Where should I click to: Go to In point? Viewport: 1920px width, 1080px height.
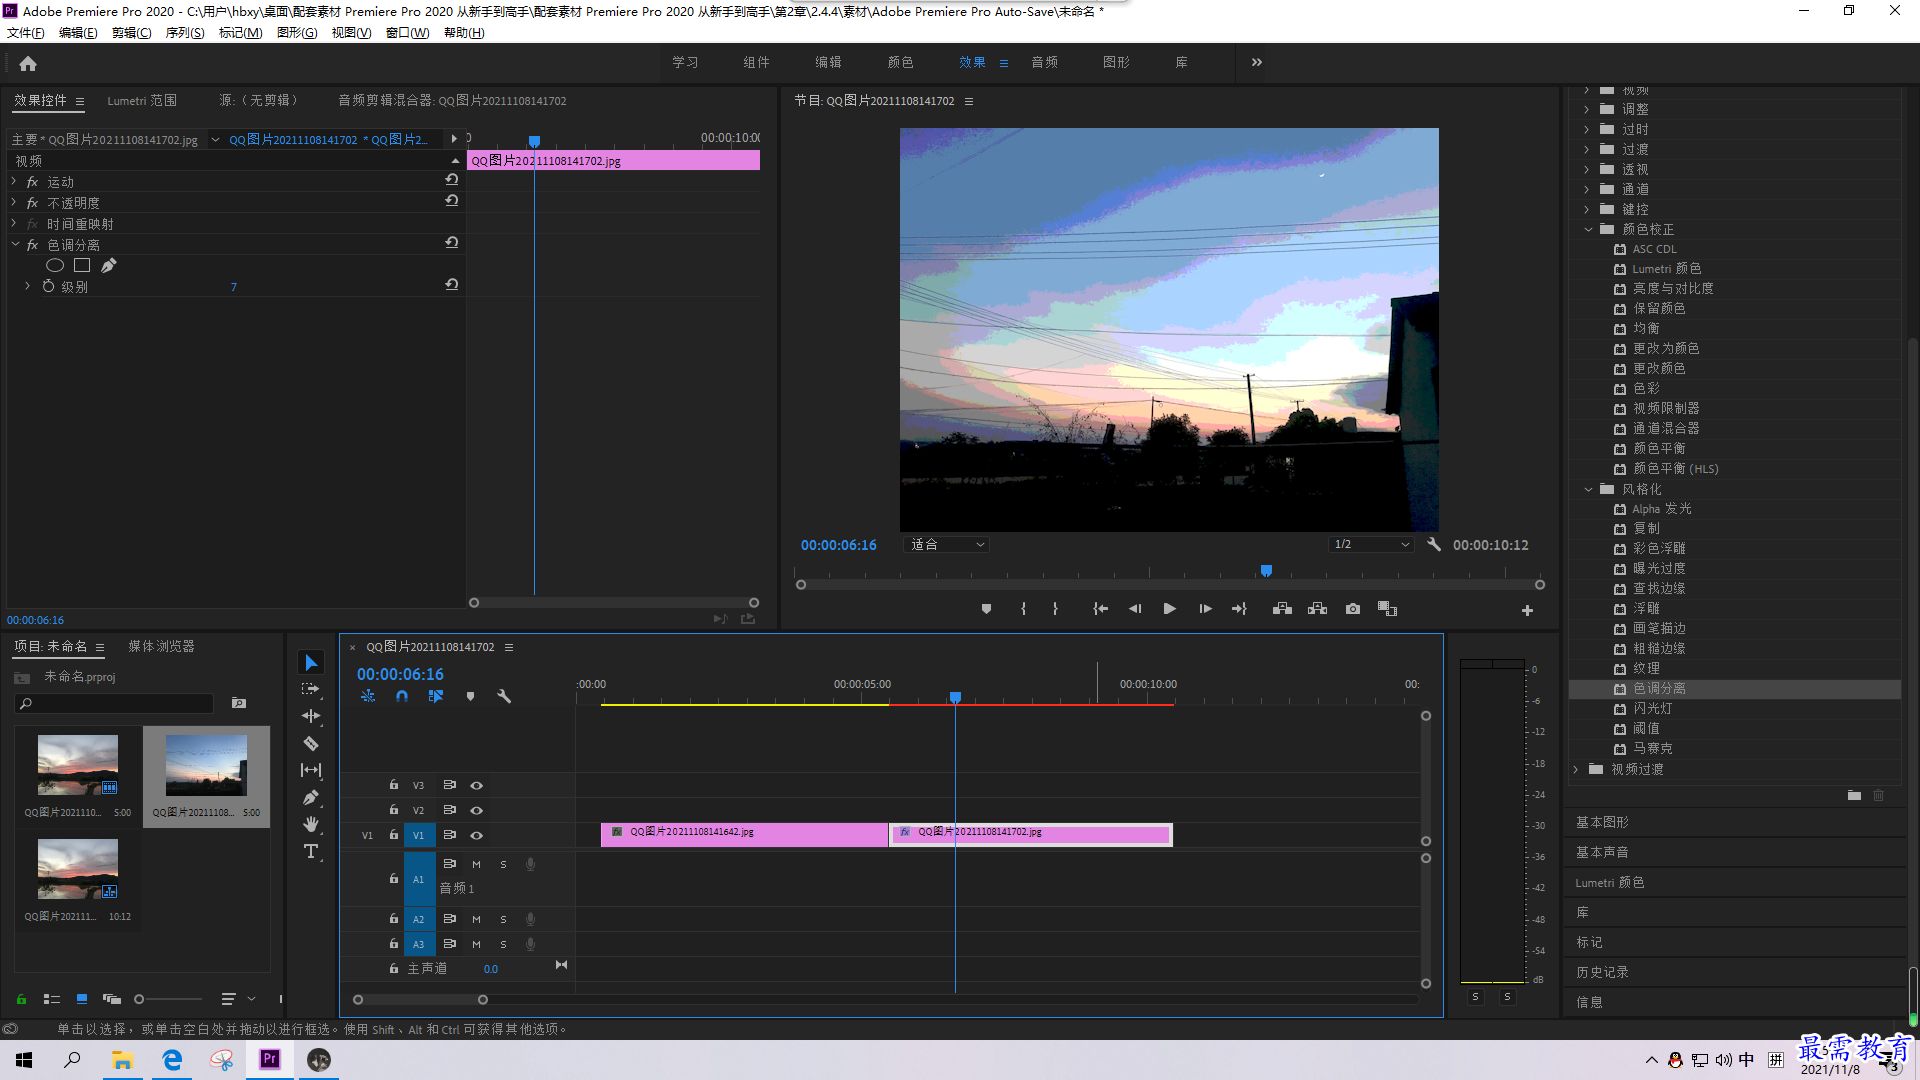tap(1100, 609)
